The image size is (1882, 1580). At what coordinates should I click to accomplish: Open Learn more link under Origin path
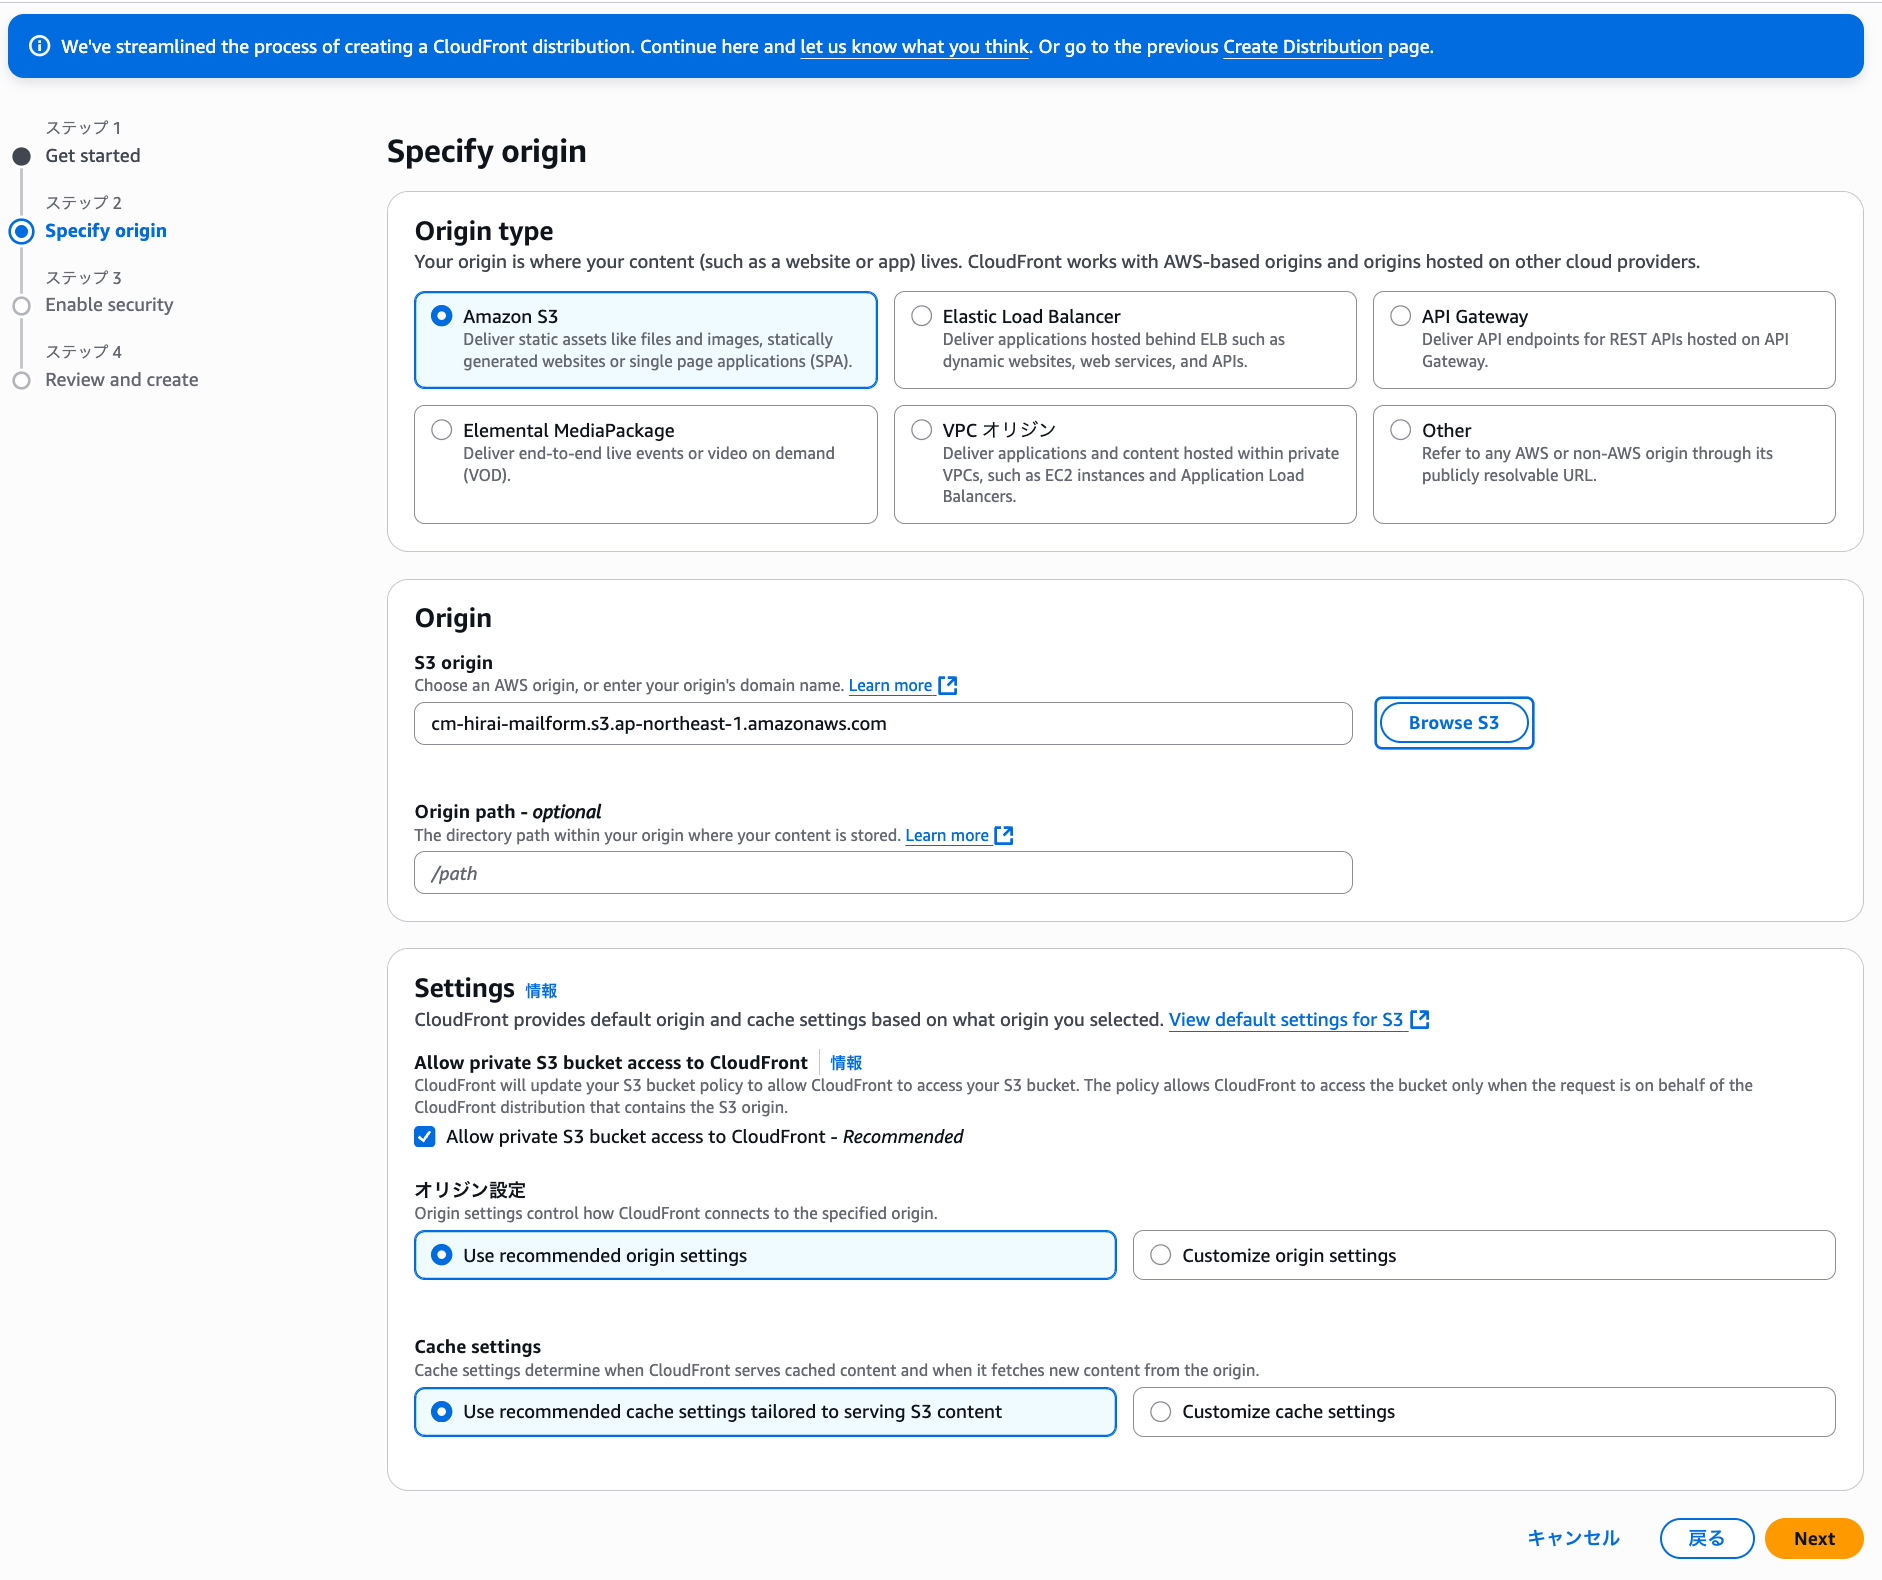(x=947, y=836)
